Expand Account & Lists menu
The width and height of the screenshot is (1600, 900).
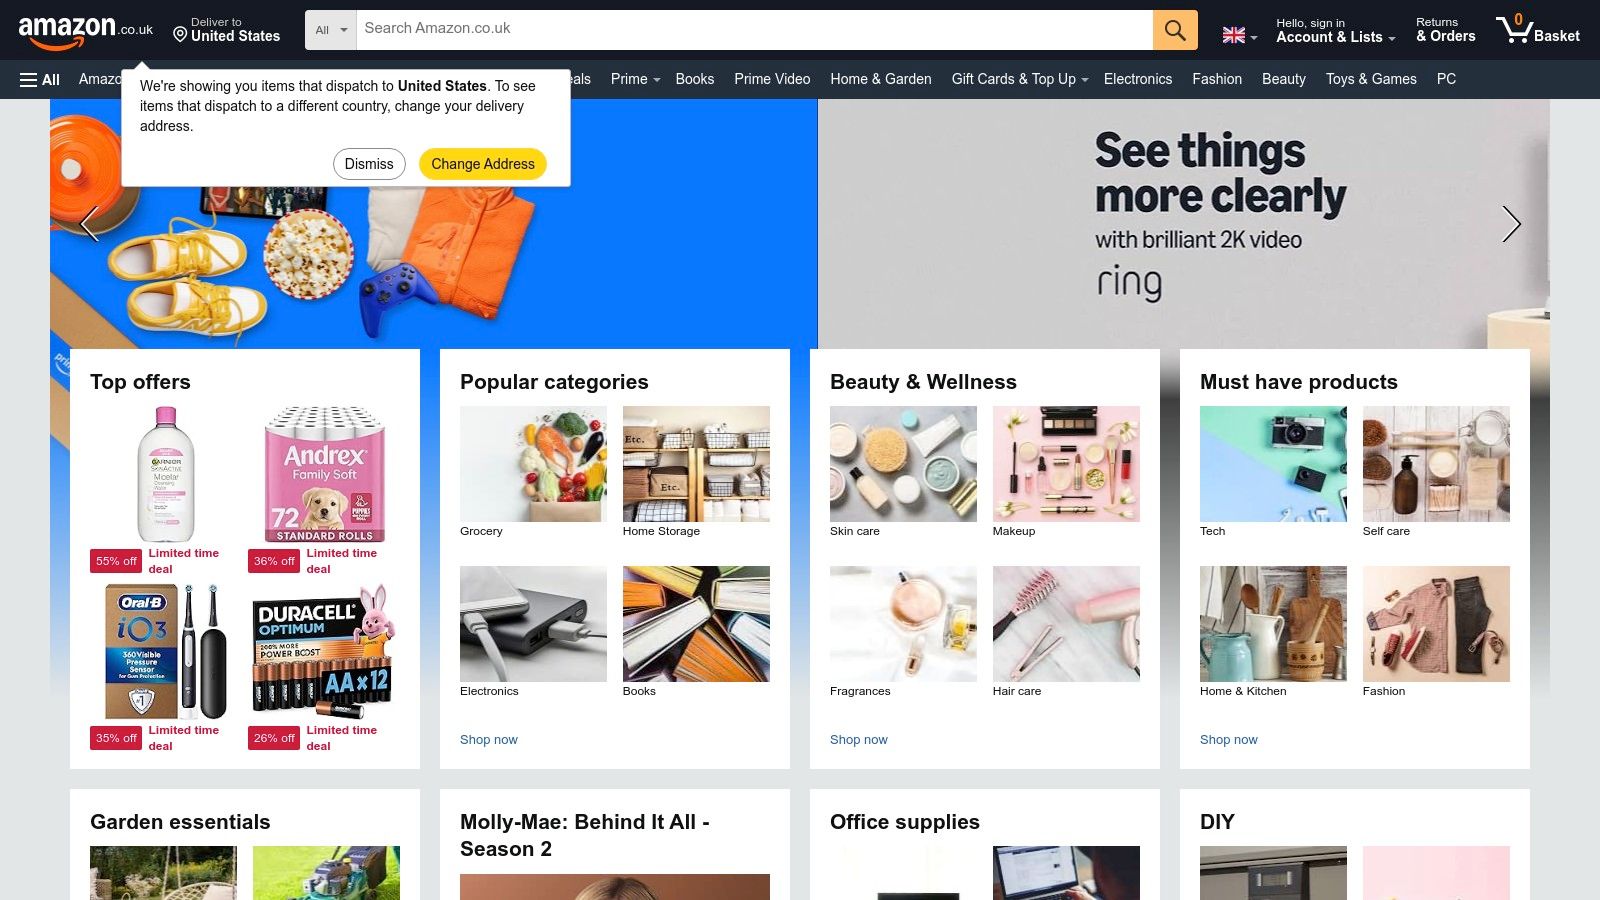[1335, 31]
